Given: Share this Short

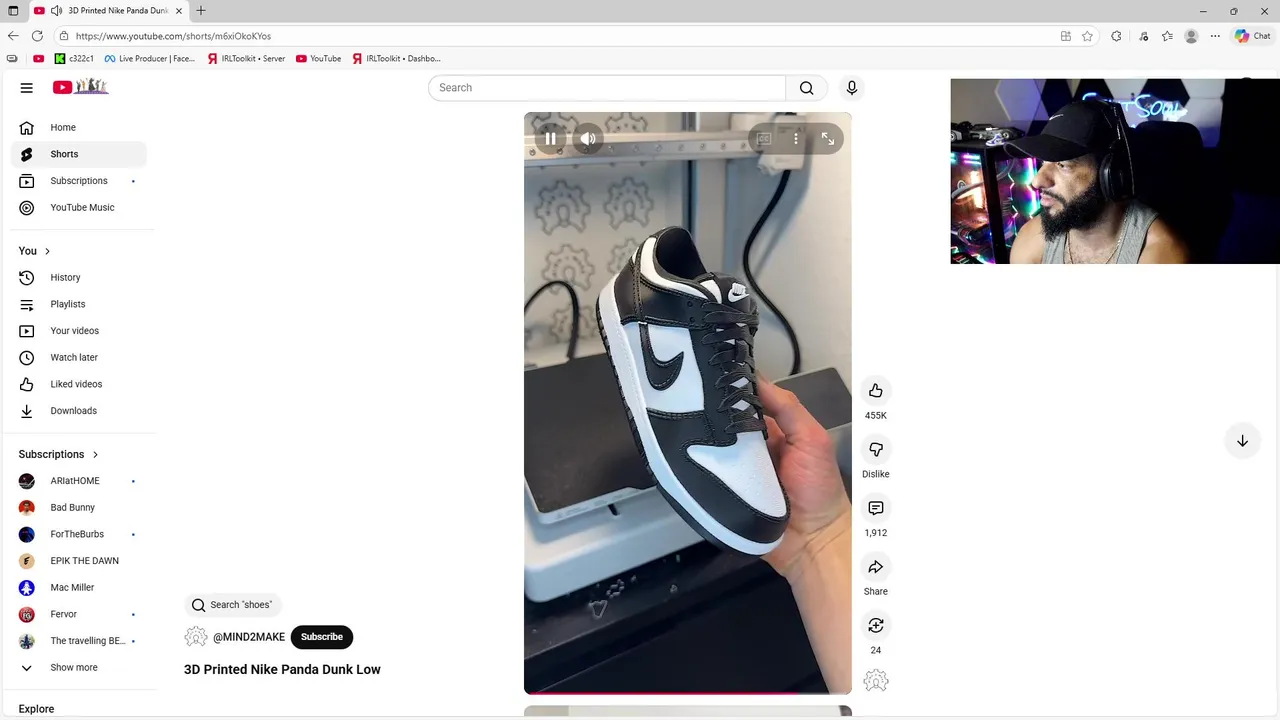Looking at the screenshot, I should point(876,567).
